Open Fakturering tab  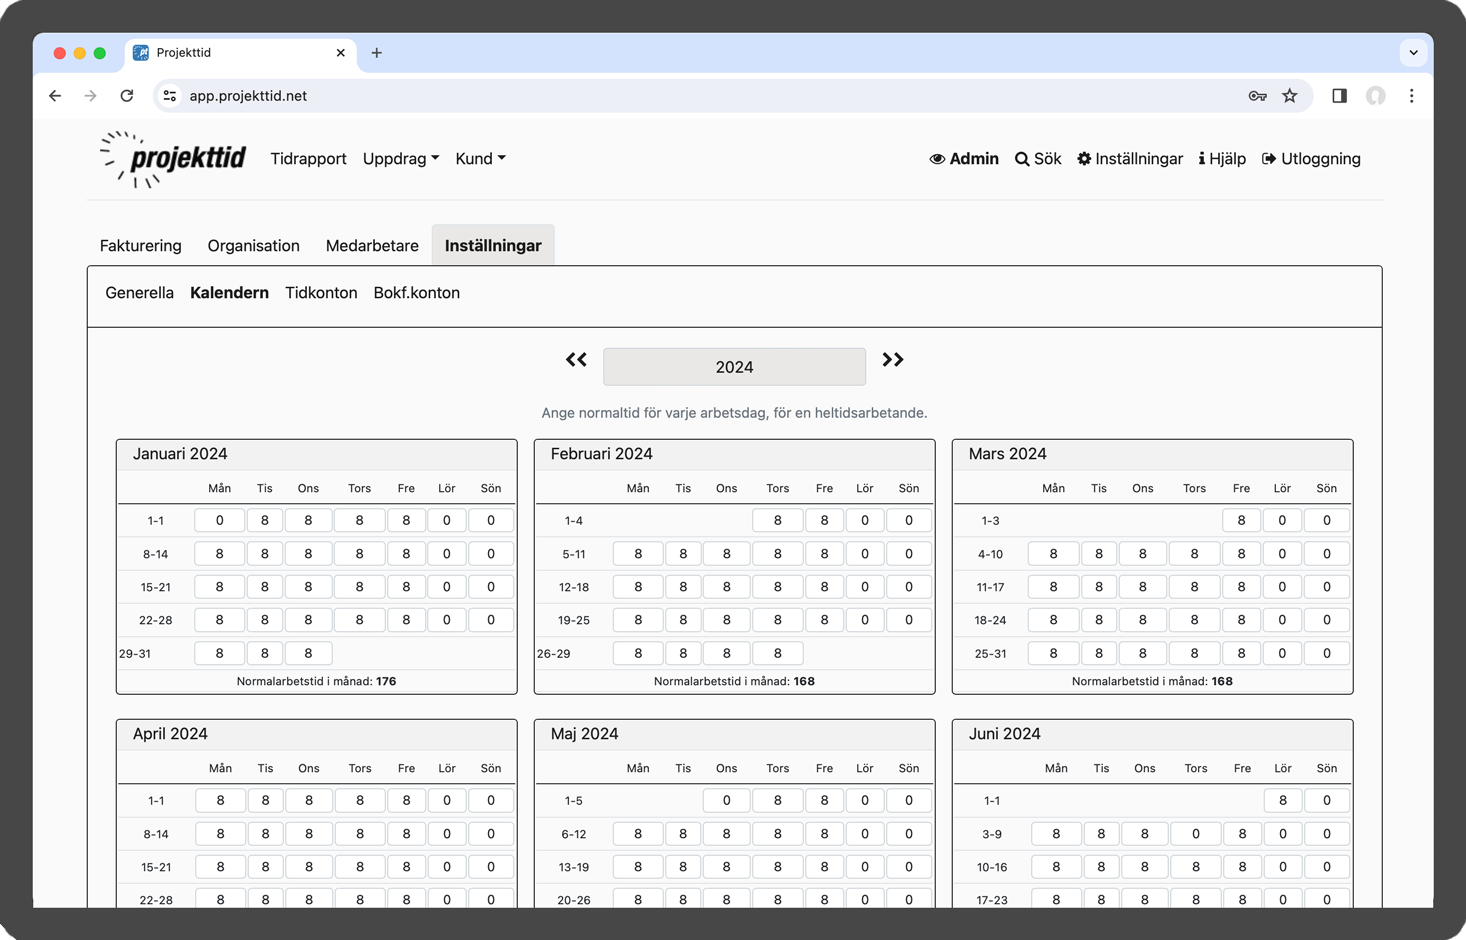point(141,246)
